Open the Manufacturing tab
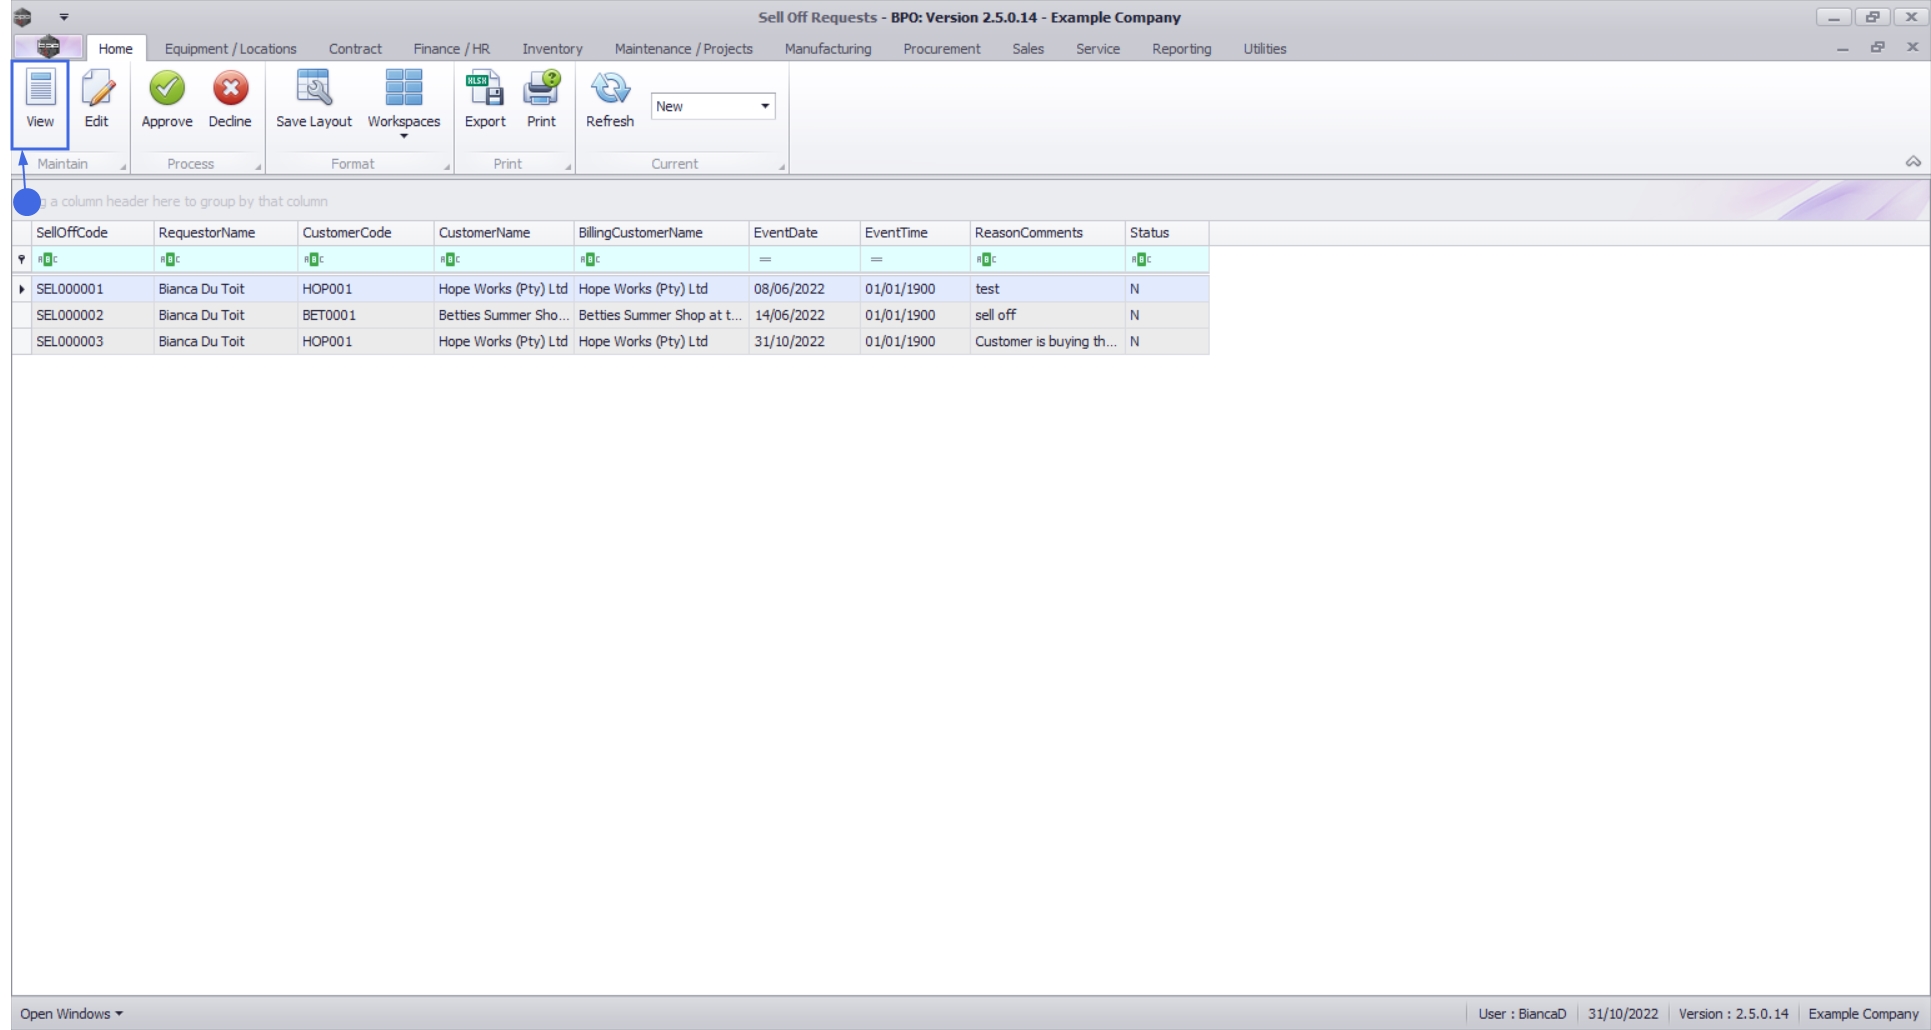Viewport: 1931px width, 1030px height. click(x=828, y=48)
